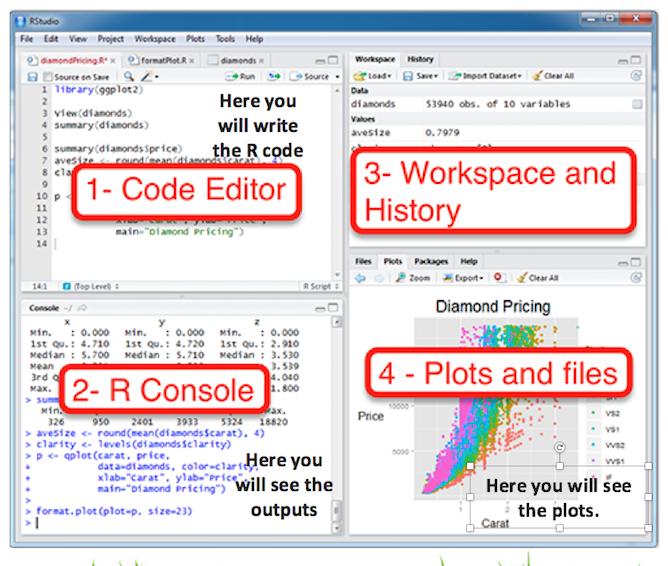668x566 pixels.
Task: Refresh the workspace panel
Action: click(636, 76)
